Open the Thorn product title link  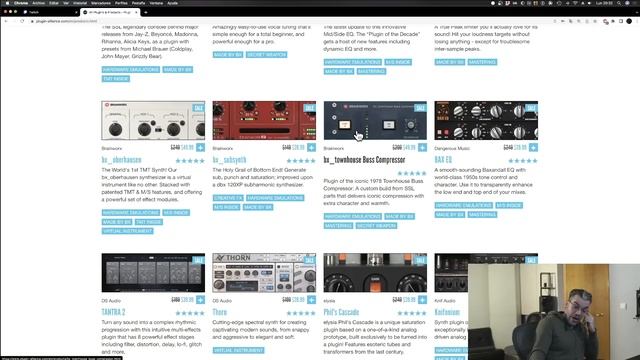(x=220, y=312)
